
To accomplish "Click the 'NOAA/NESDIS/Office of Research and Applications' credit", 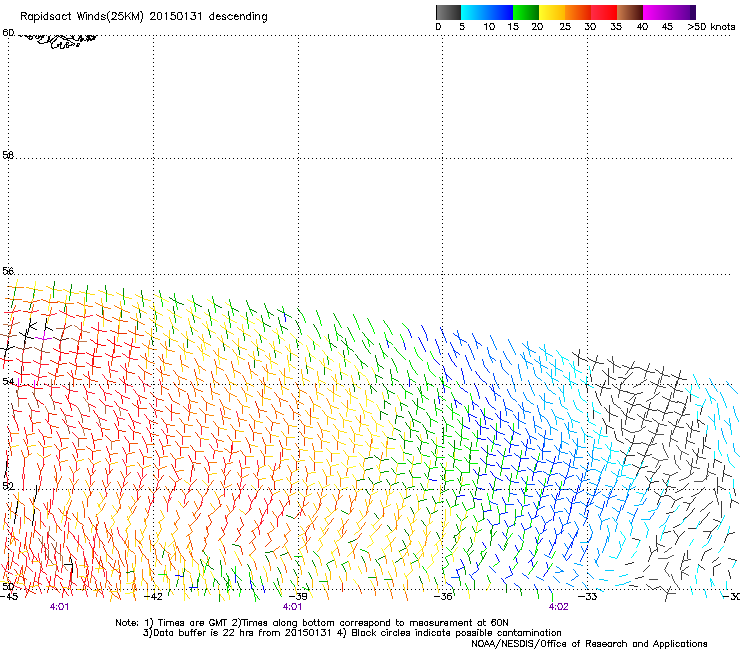I will 589,644.
